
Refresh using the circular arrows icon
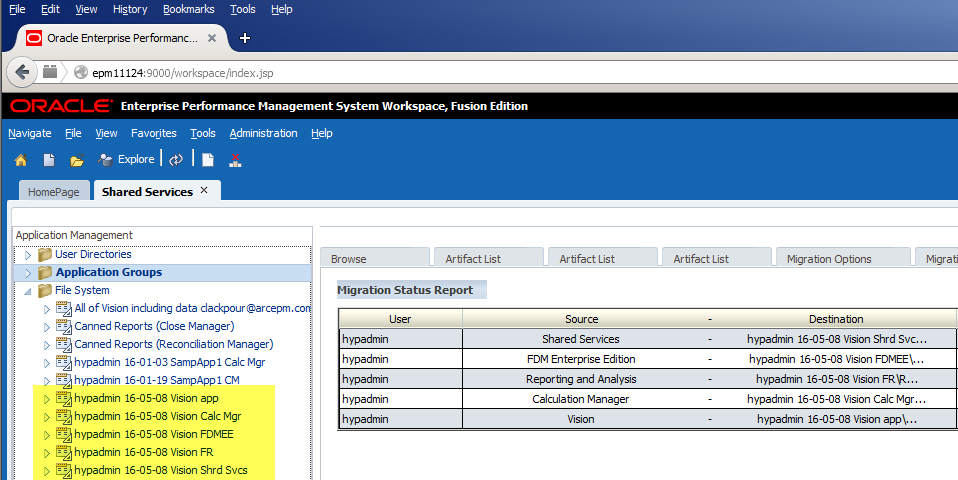(x=176, y=160)
